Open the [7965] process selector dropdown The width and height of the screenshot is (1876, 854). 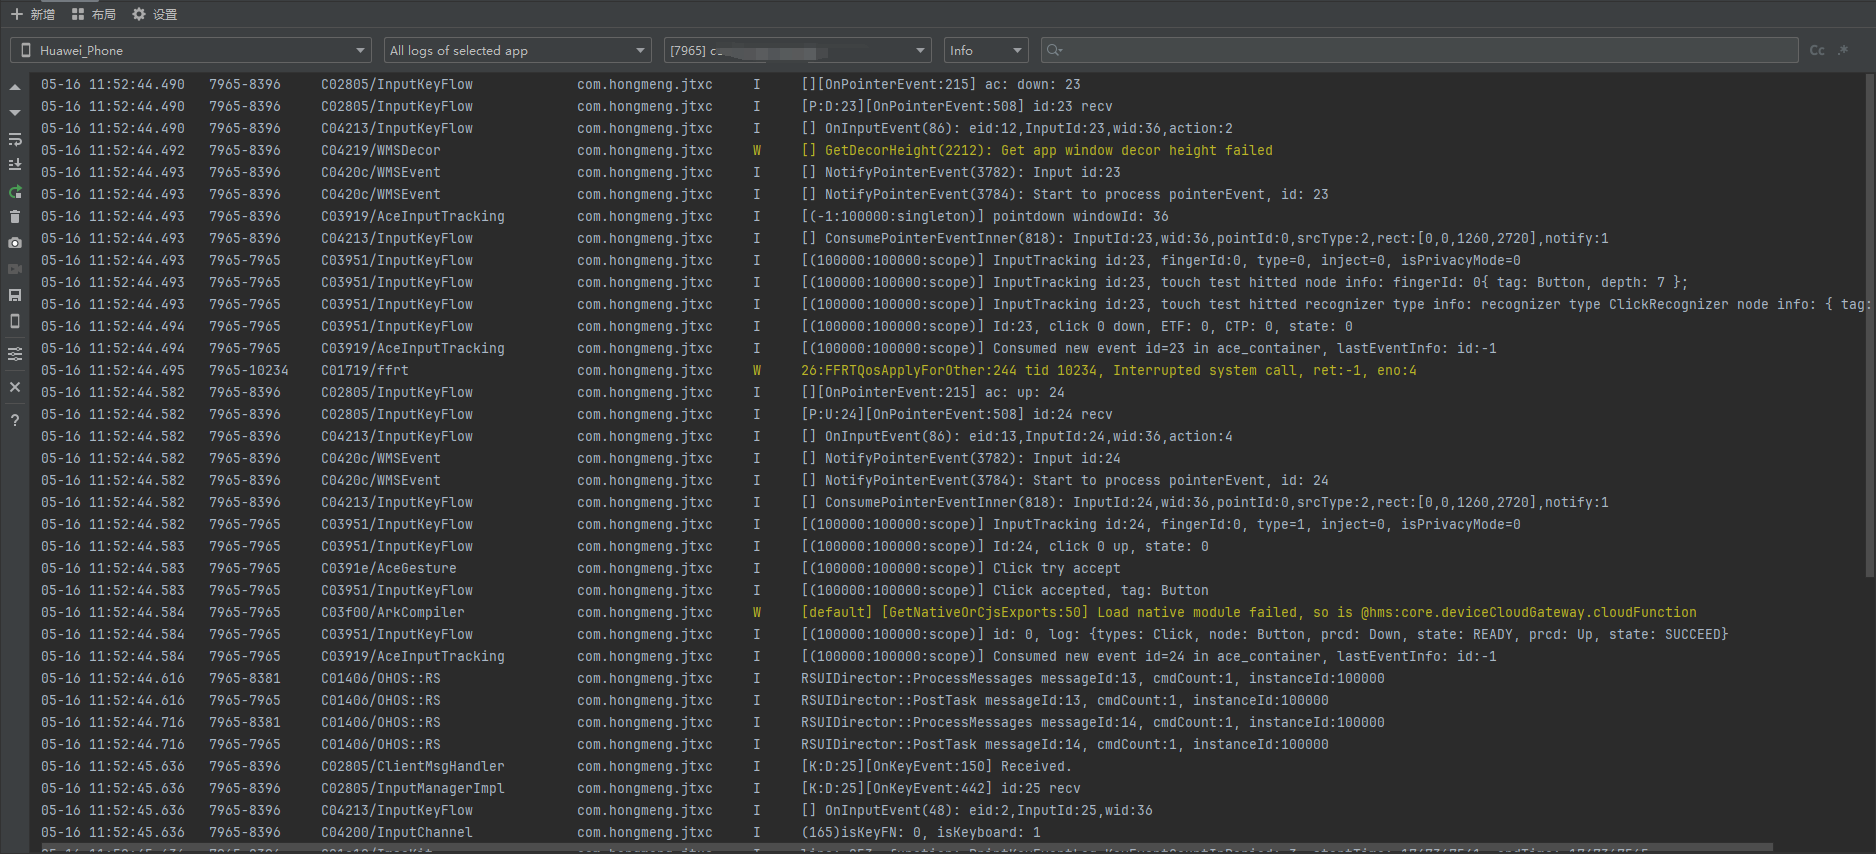799,50
